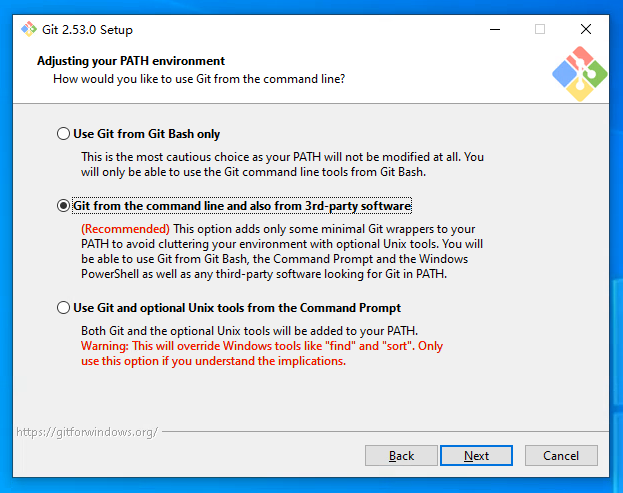Minimize the Git Setup window
Viewport: 623px width, 493px height.
(494, 30)
